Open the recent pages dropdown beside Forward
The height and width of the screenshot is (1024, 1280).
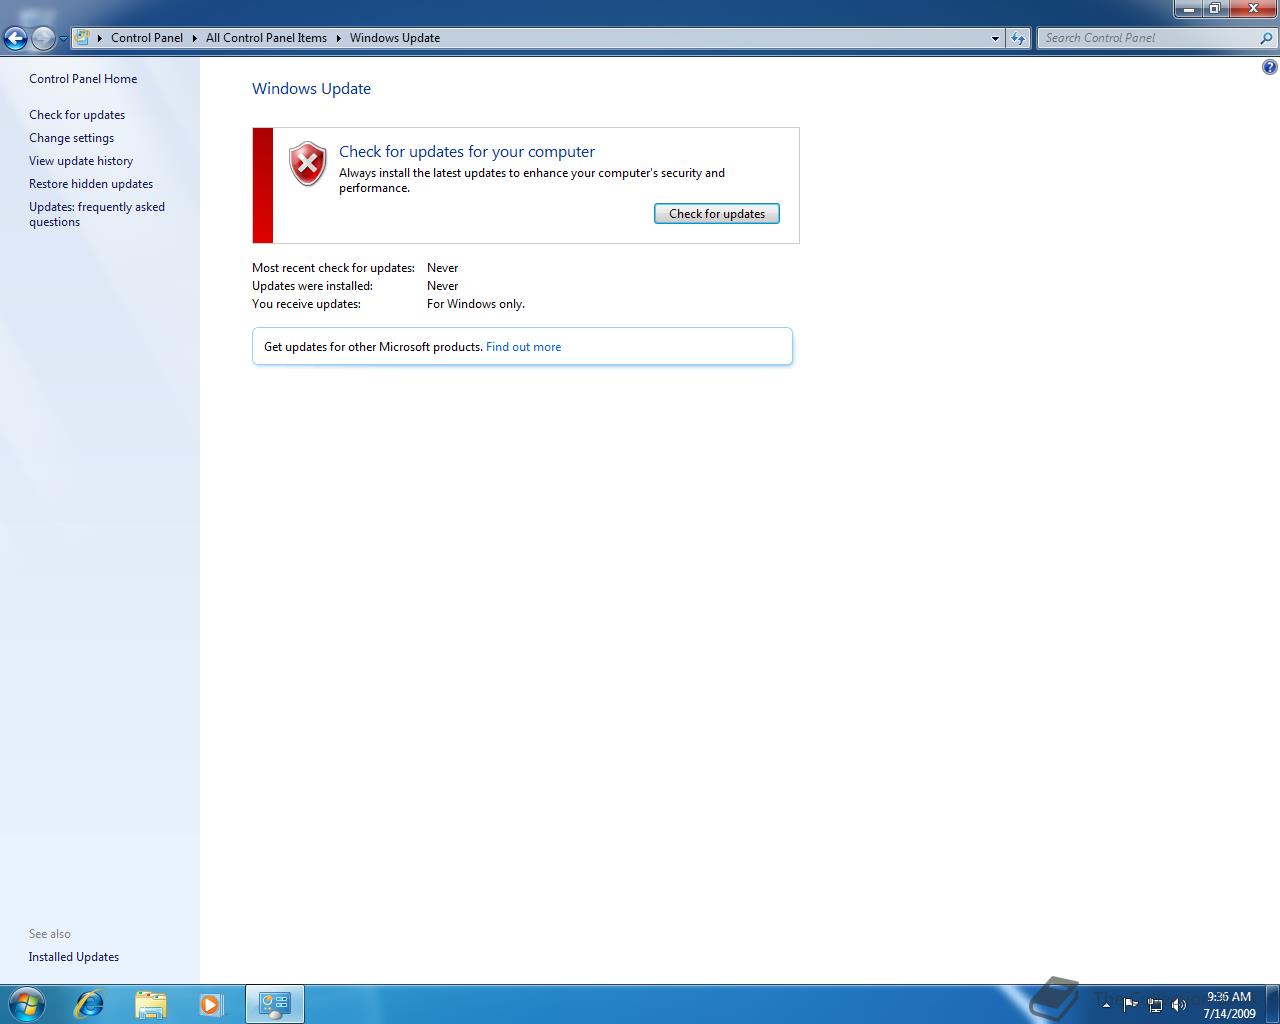(63, 39)
